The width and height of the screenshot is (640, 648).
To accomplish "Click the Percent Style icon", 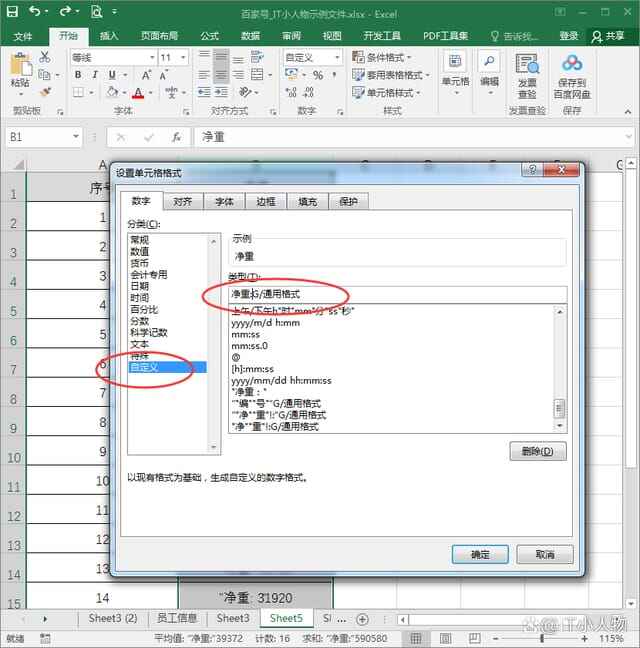I will click(x=318, y=75).
